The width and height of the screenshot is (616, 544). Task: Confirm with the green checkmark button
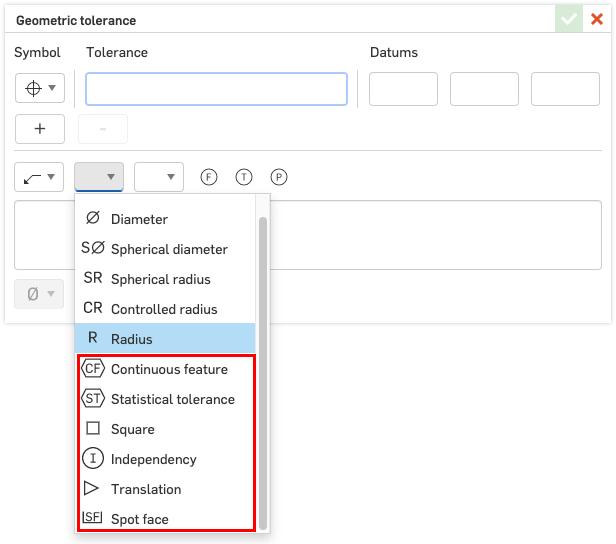pos(569,19)
